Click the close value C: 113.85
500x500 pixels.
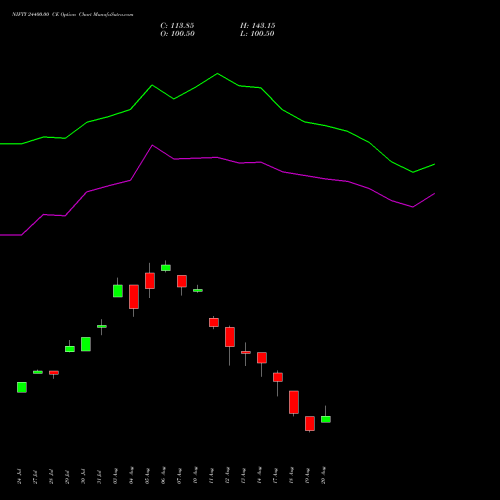tap(177, 26)
